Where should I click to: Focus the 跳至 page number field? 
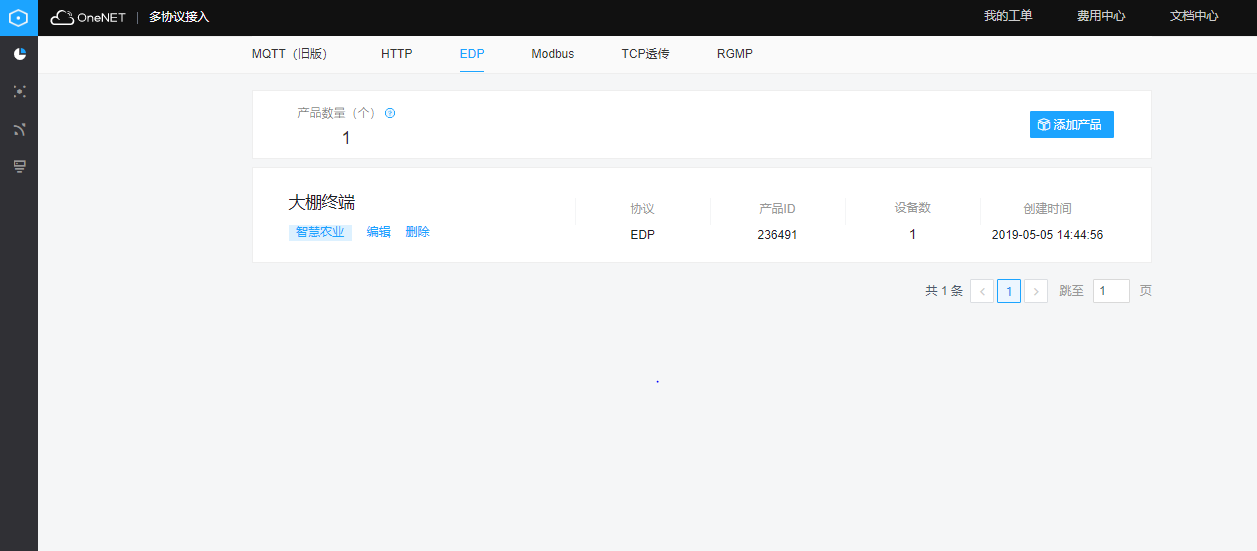1111,291
